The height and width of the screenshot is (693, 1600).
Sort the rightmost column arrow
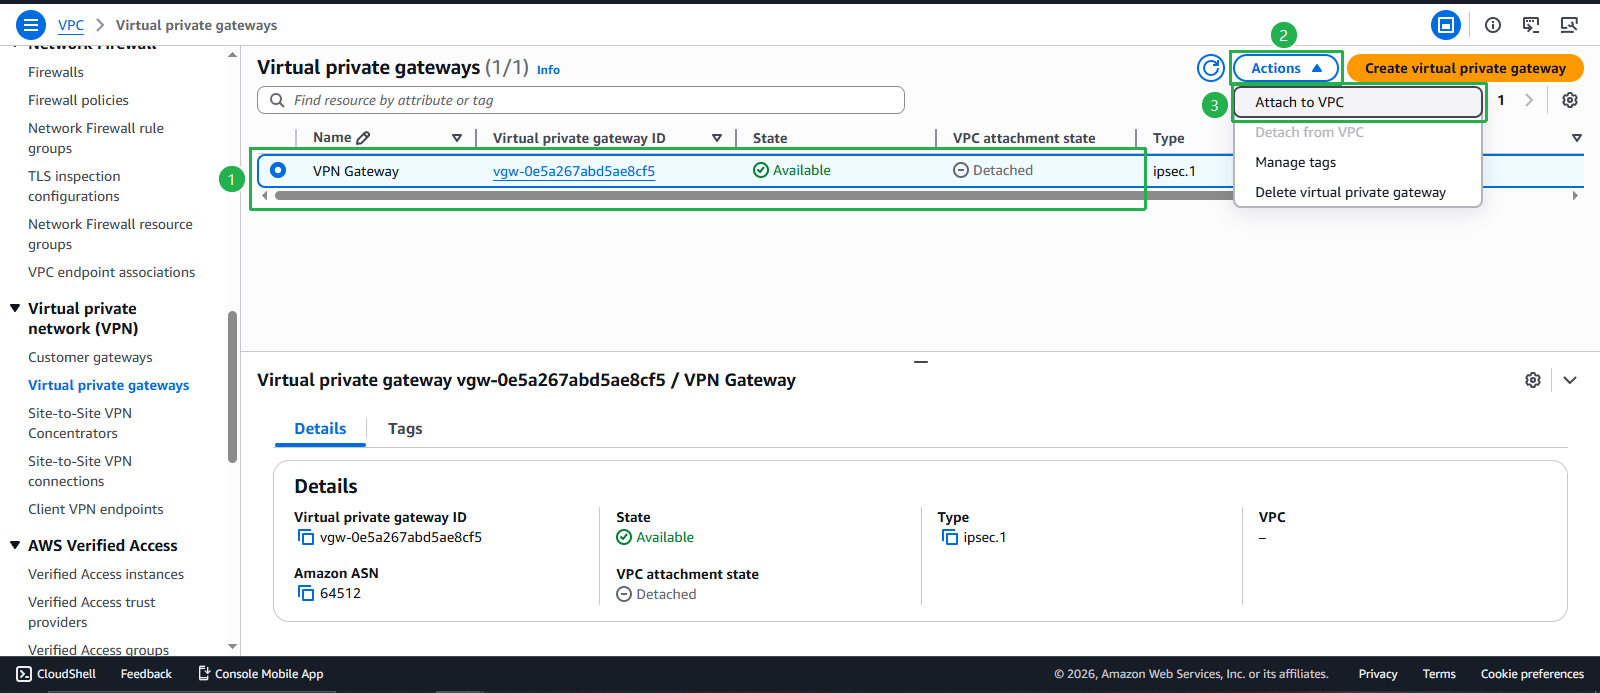[x=1577, y=138]
